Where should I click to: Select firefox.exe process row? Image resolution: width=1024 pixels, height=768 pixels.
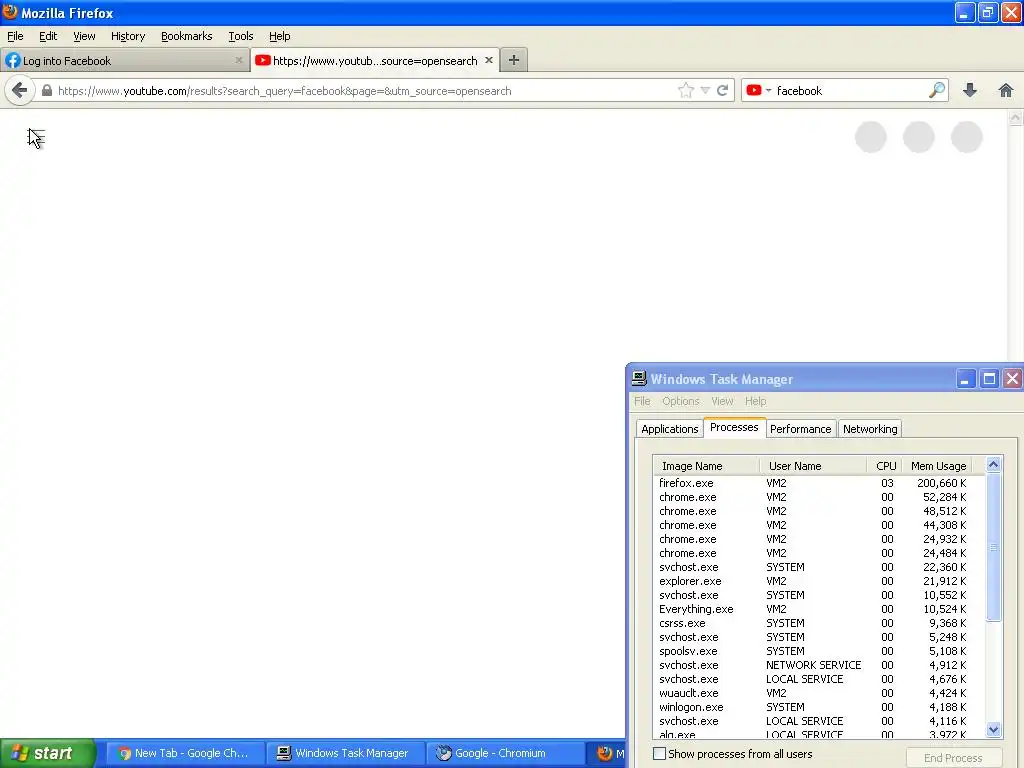pos(820,483)
